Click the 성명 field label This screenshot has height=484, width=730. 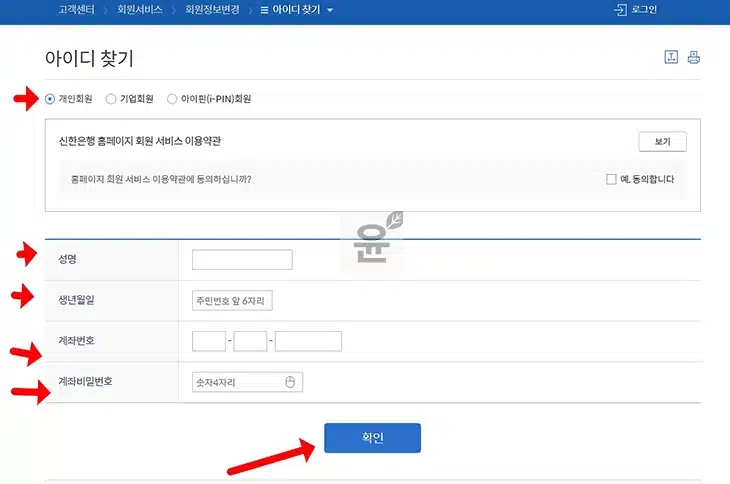point(68,259)
